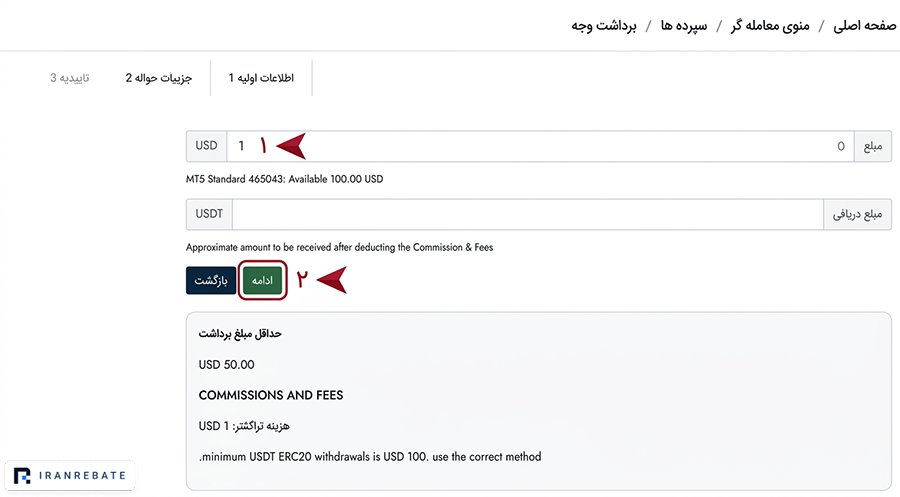Select the برداشت وجه breadcrumb item
Image resolution: width=900 pixels, height=497 pixels.
[x=604, y=26]
